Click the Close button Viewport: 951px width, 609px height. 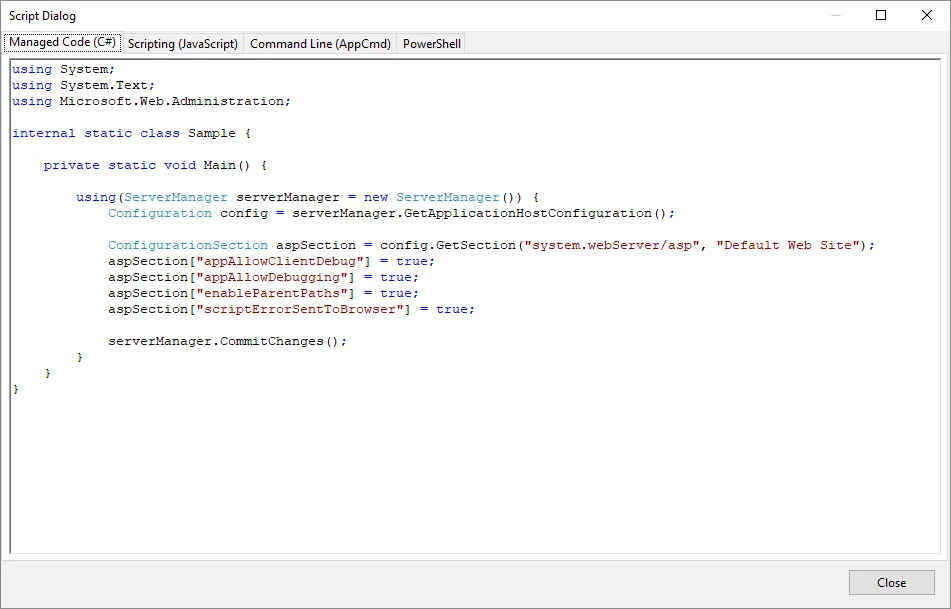click(x=892, y=582)
